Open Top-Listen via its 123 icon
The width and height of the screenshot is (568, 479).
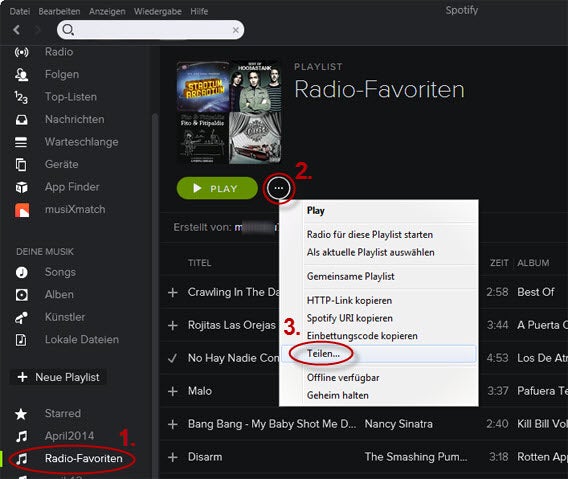21,97
